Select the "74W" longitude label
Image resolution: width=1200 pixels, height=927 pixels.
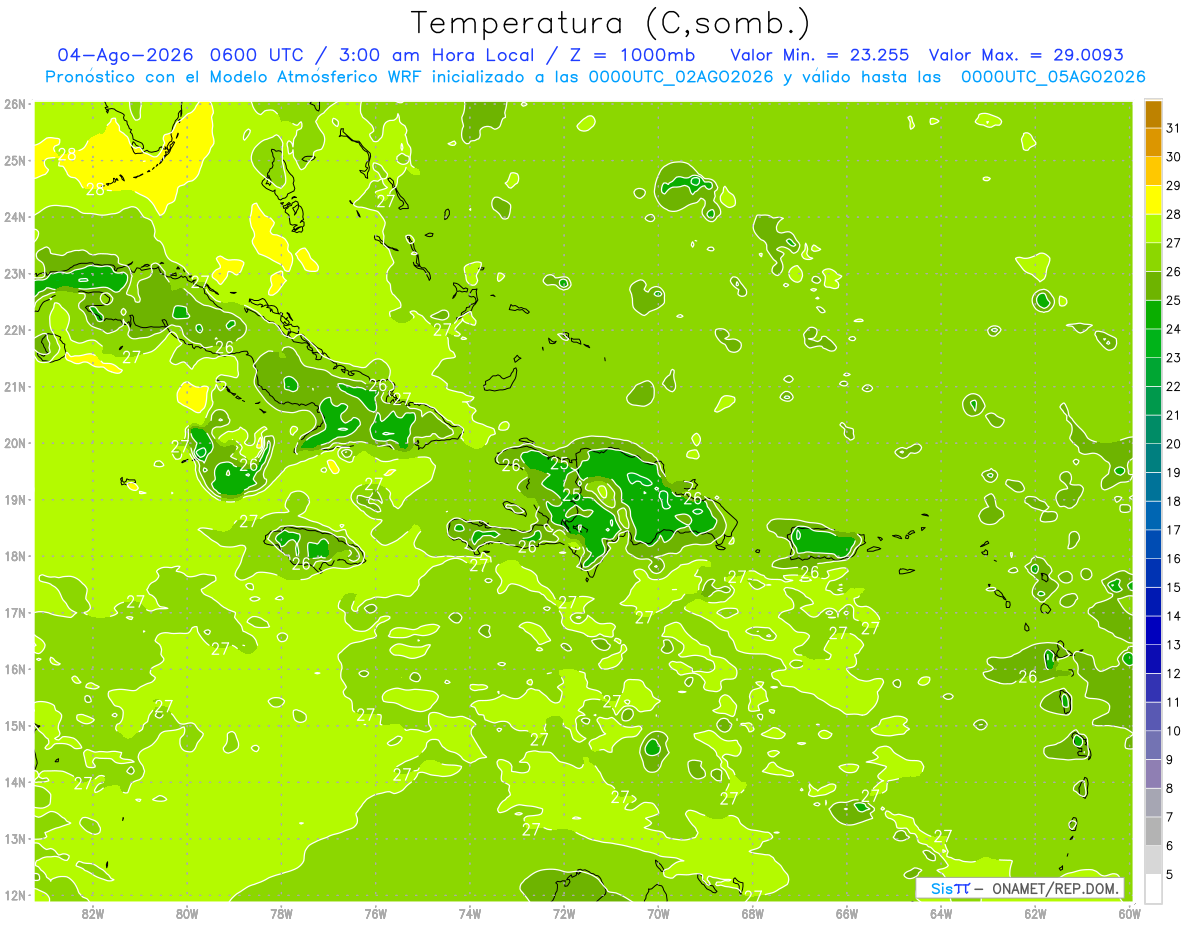[x=470, y=913]
